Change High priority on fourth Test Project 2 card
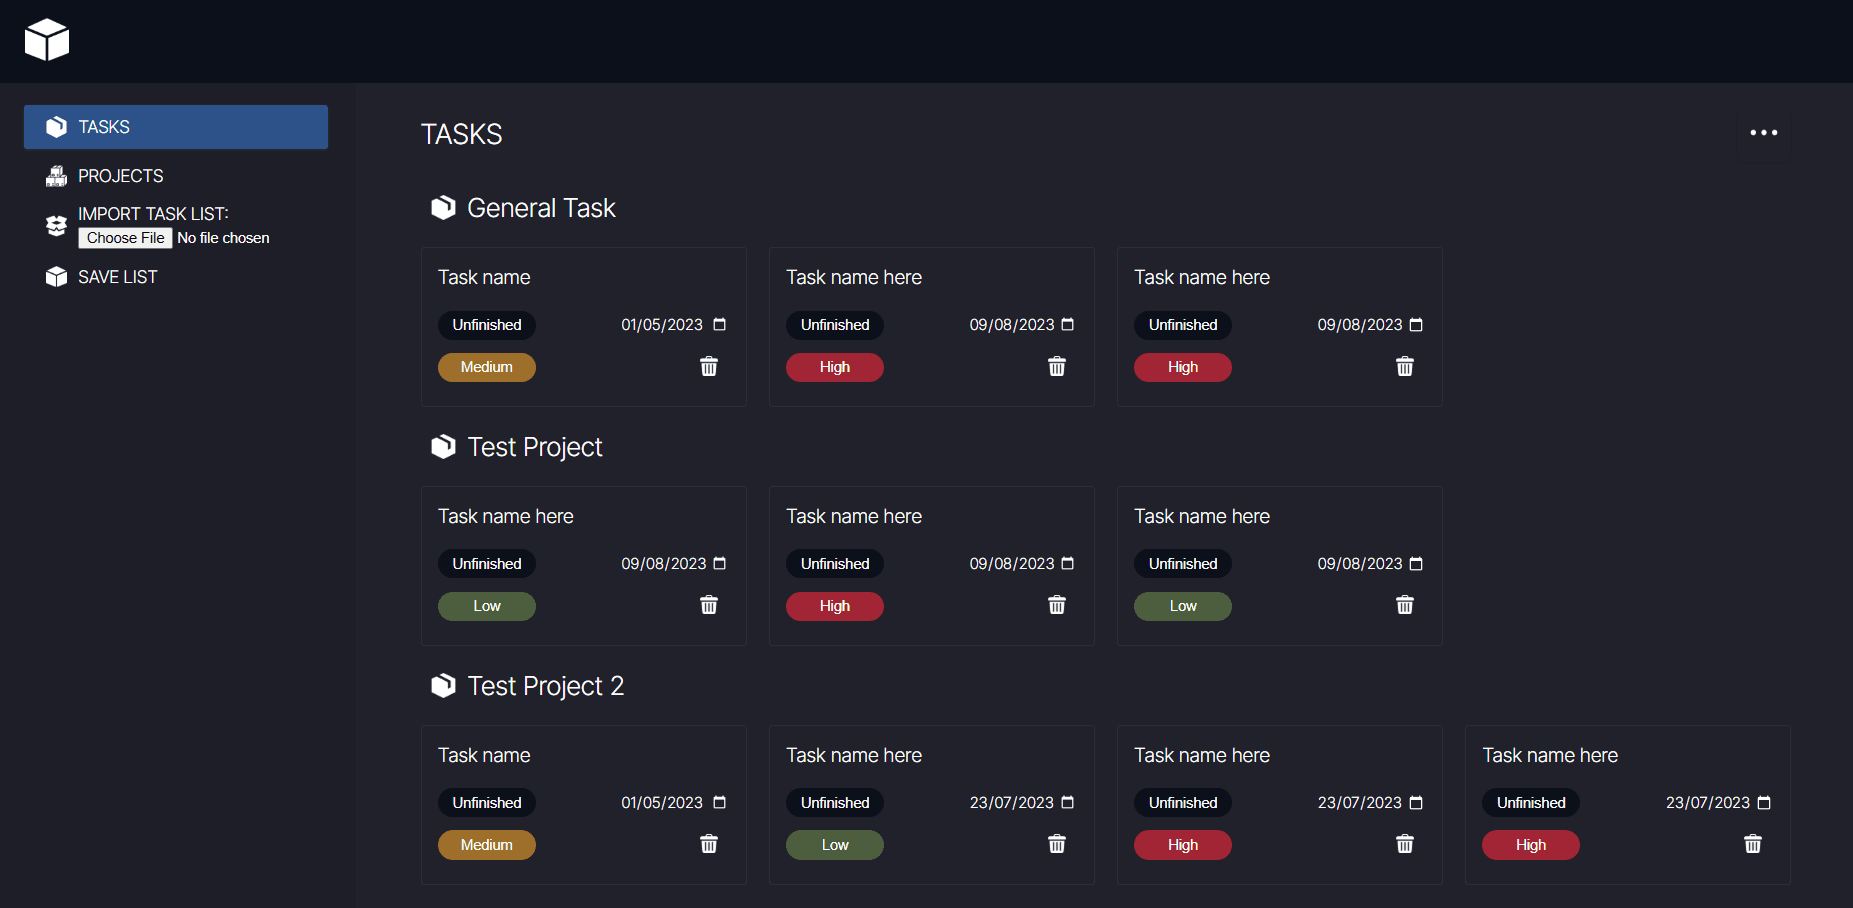The image size is (1853, 908). pyautogui.click(x=1531, y=845)
